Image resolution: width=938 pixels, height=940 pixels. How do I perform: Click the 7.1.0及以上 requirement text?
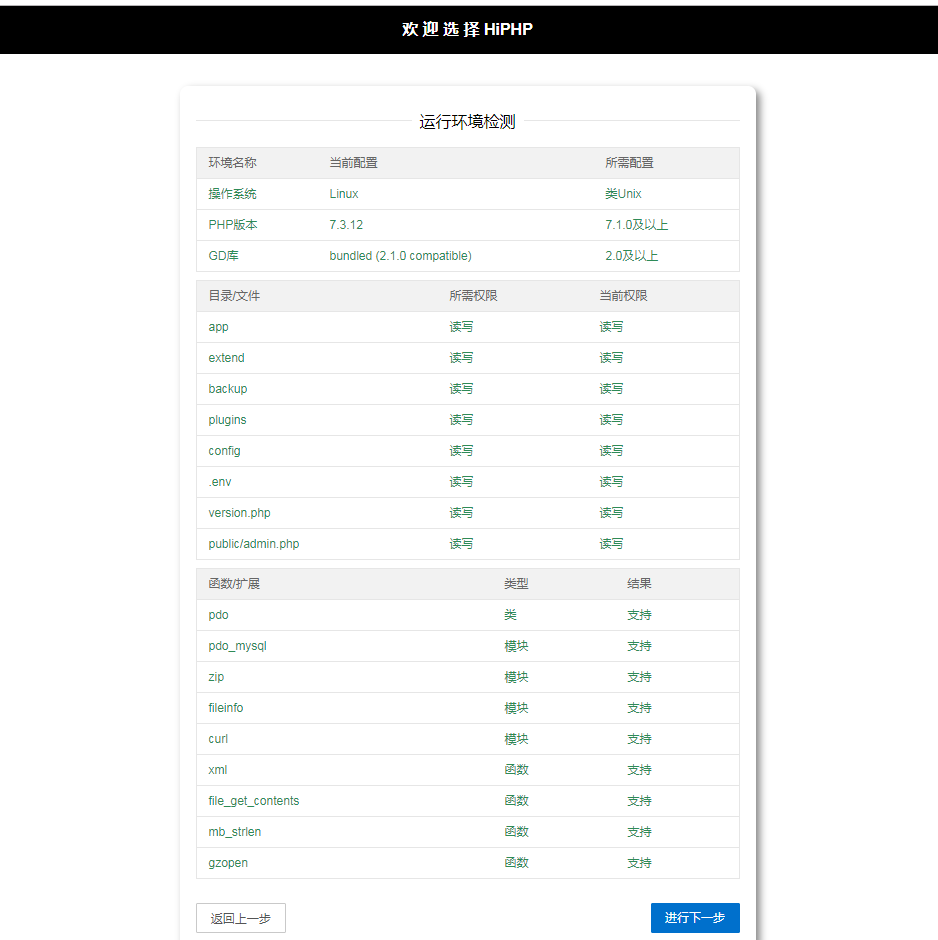point(637,225)
